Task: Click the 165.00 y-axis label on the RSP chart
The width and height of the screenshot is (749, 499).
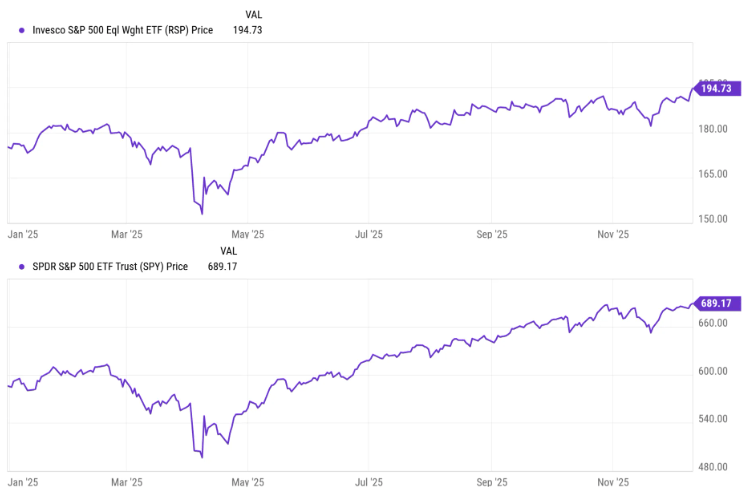Action: click(714, 174)
